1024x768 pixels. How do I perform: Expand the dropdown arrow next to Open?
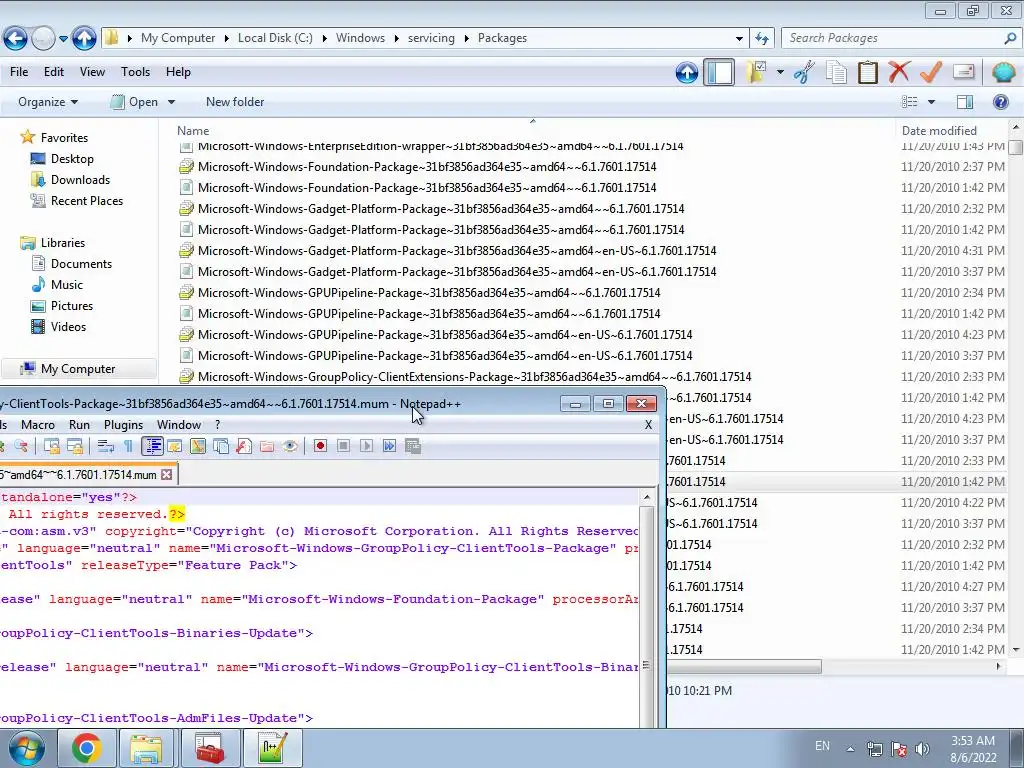tap(171, 102)
